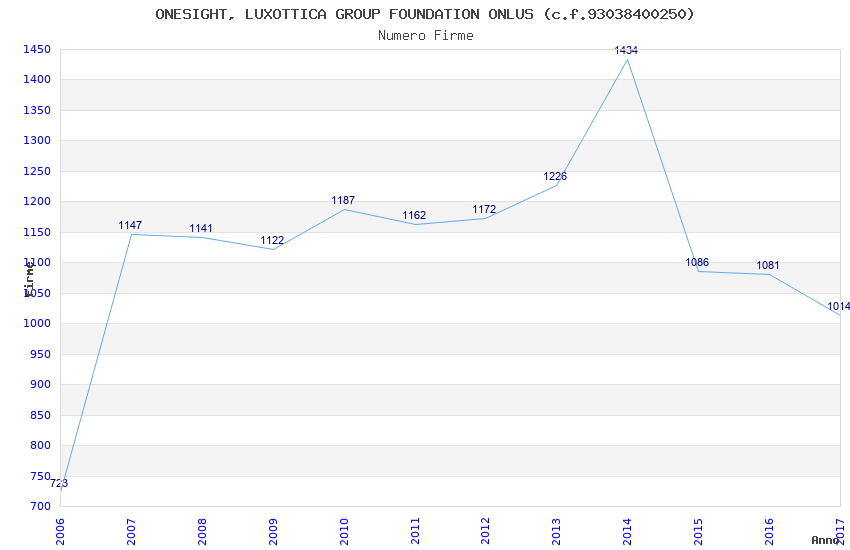
Task: Click the 1150 y-axis tick label
Action: [37, 232]
